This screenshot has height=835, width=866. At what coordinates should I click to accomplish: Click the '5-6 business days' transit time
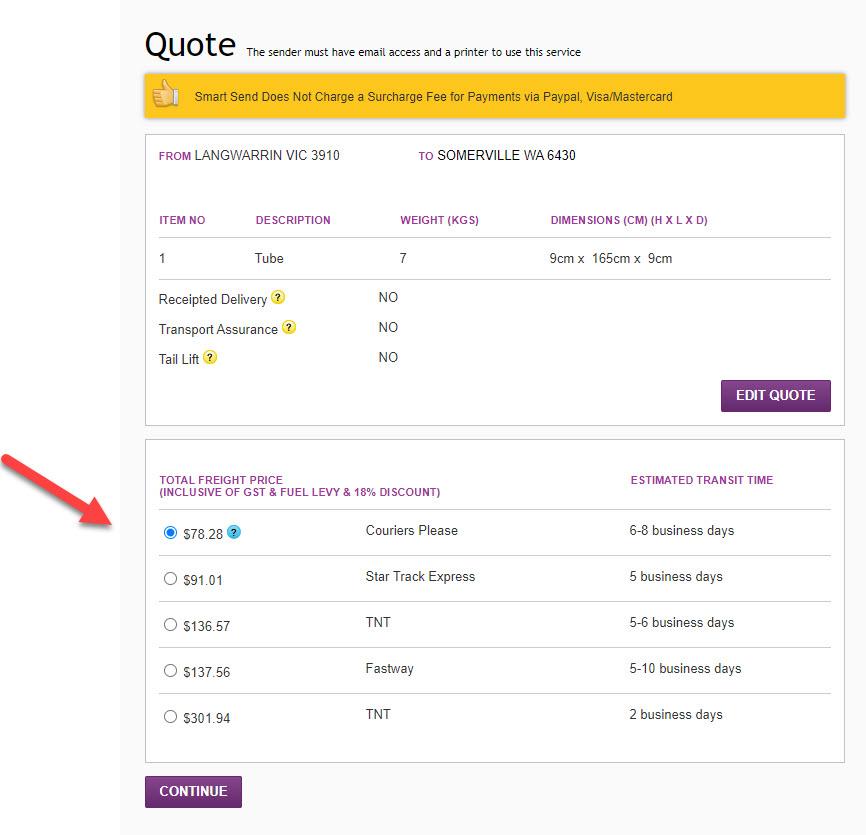(682, 623)
